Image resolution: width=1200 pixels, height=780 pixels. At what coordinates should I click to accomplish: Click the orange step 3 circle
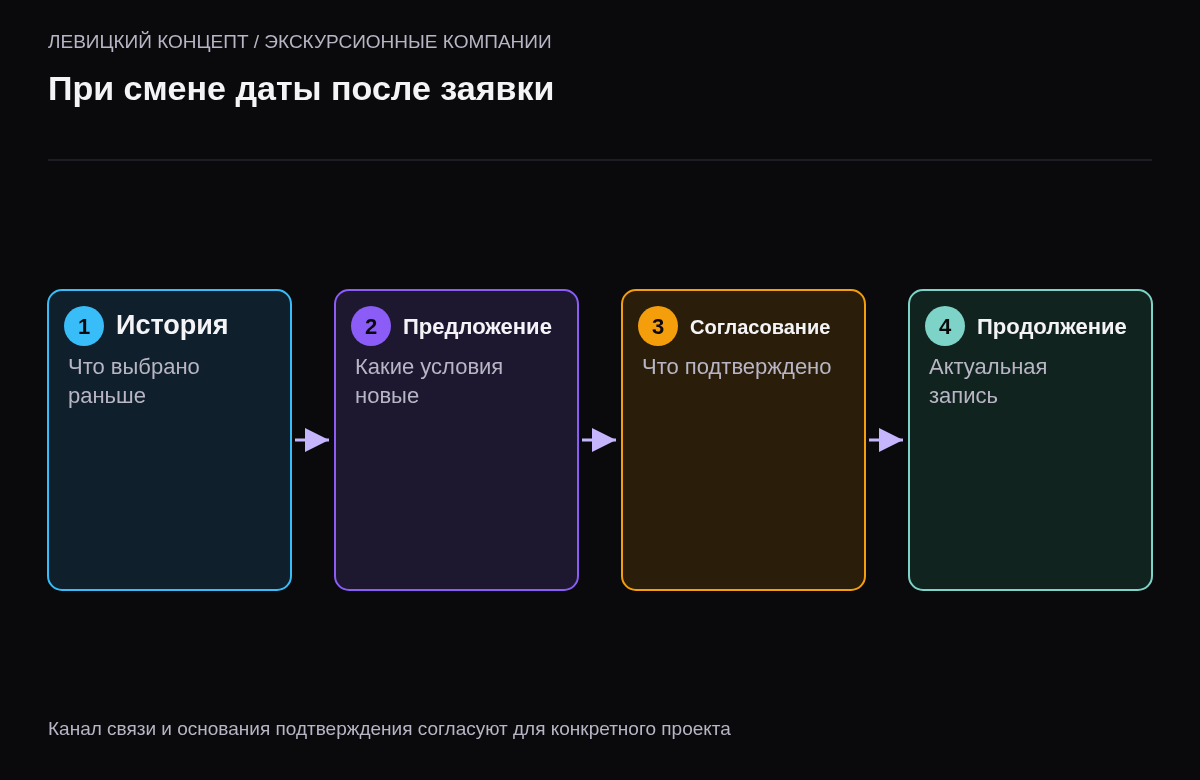(x=658, y=326)
